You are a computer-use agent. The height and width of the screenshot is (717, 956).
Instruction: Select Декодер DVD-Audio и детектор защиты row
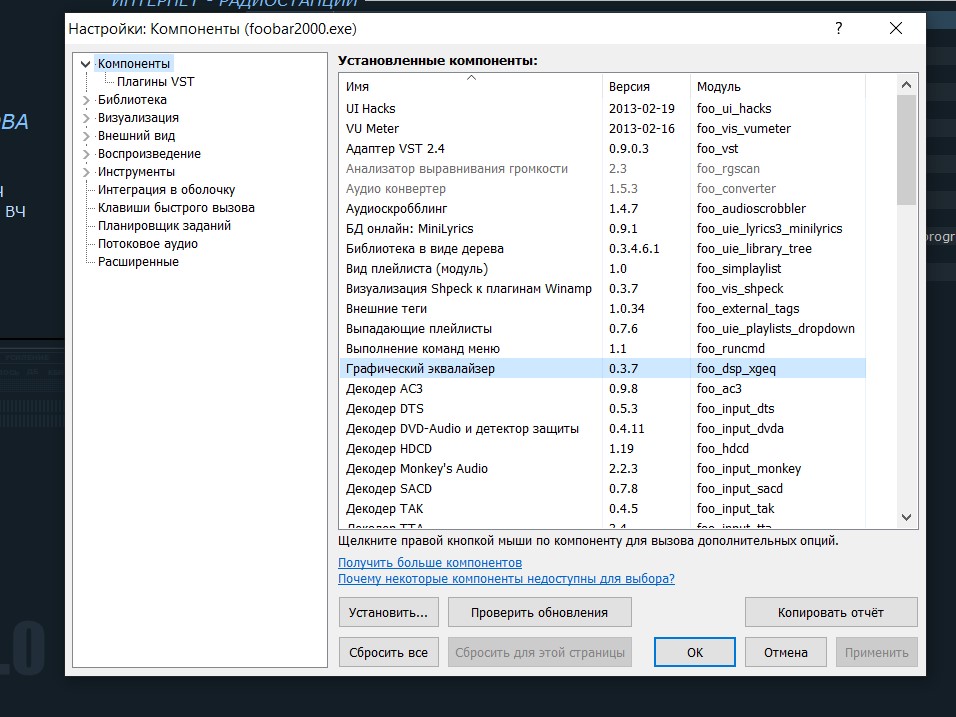(x=602, y=429)
